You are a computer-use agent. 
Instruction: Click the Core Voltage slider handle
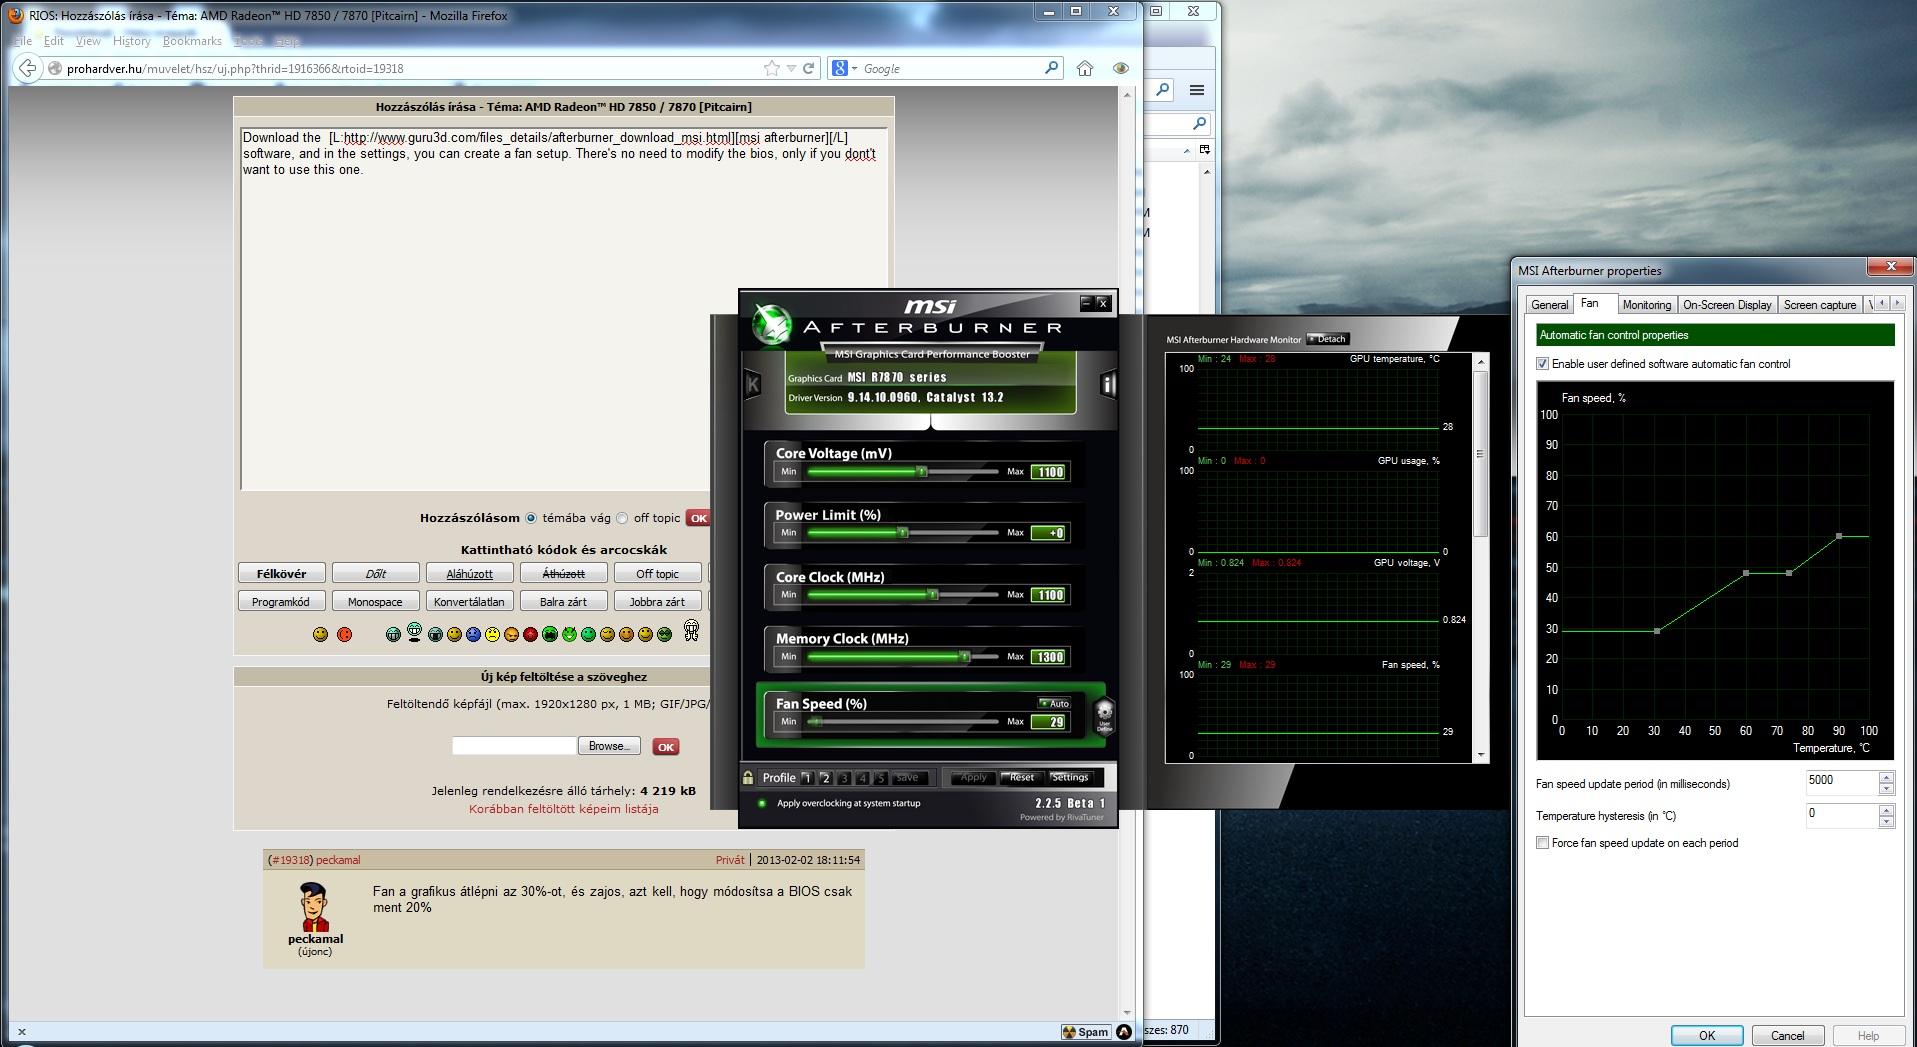[922, 471]
